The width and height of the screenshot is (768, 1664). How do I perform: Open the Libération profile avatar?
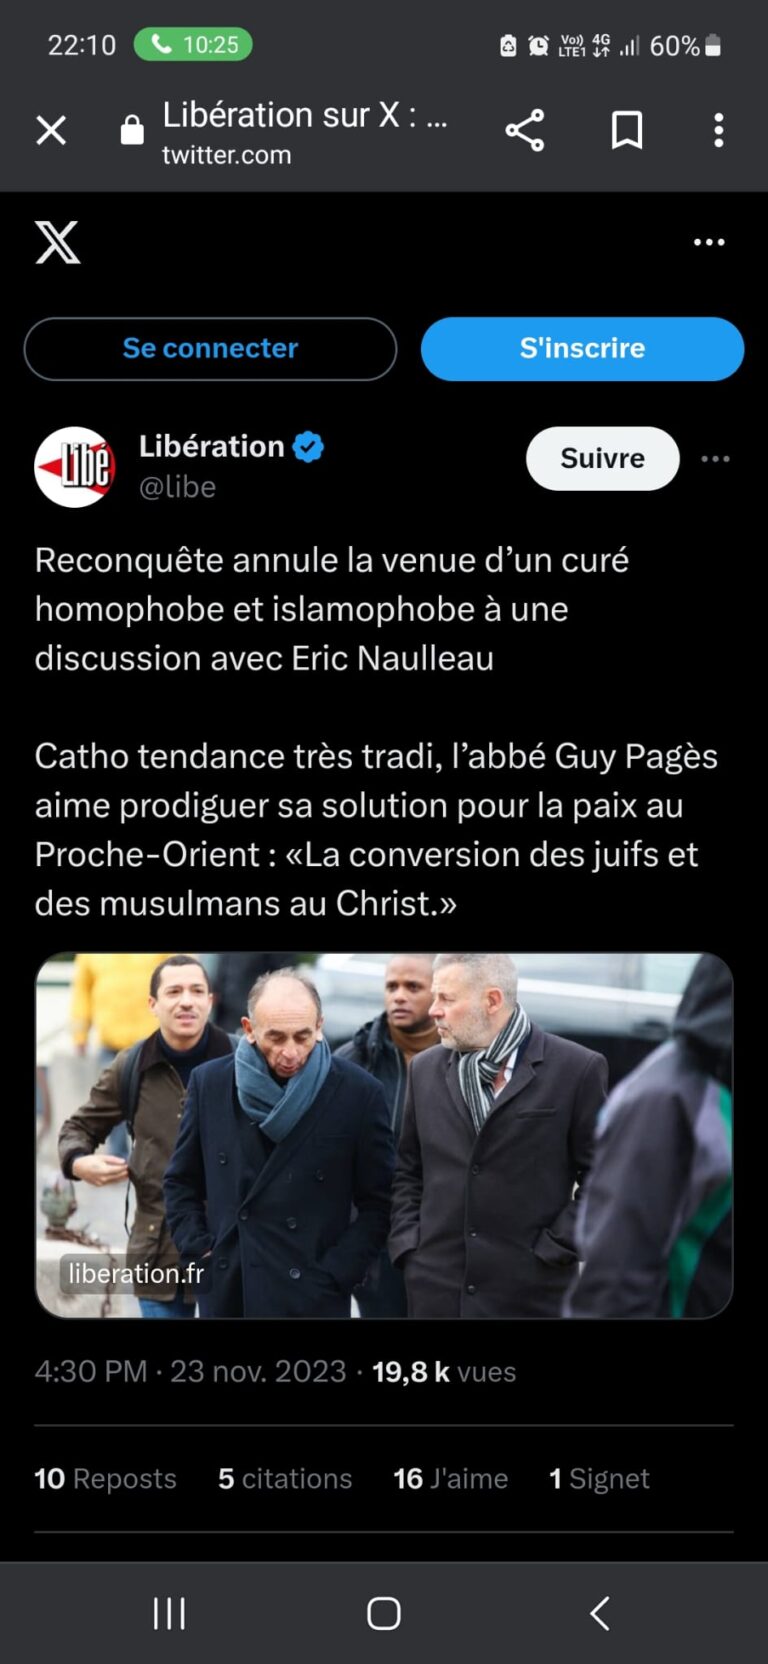(75, 467)
